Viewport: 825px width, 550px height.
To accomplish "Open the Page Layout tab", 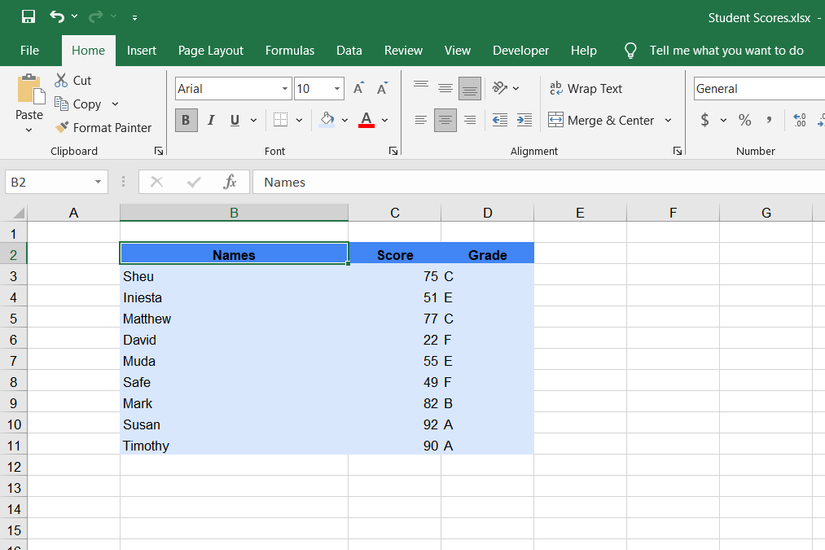I will tap(211, 50).
